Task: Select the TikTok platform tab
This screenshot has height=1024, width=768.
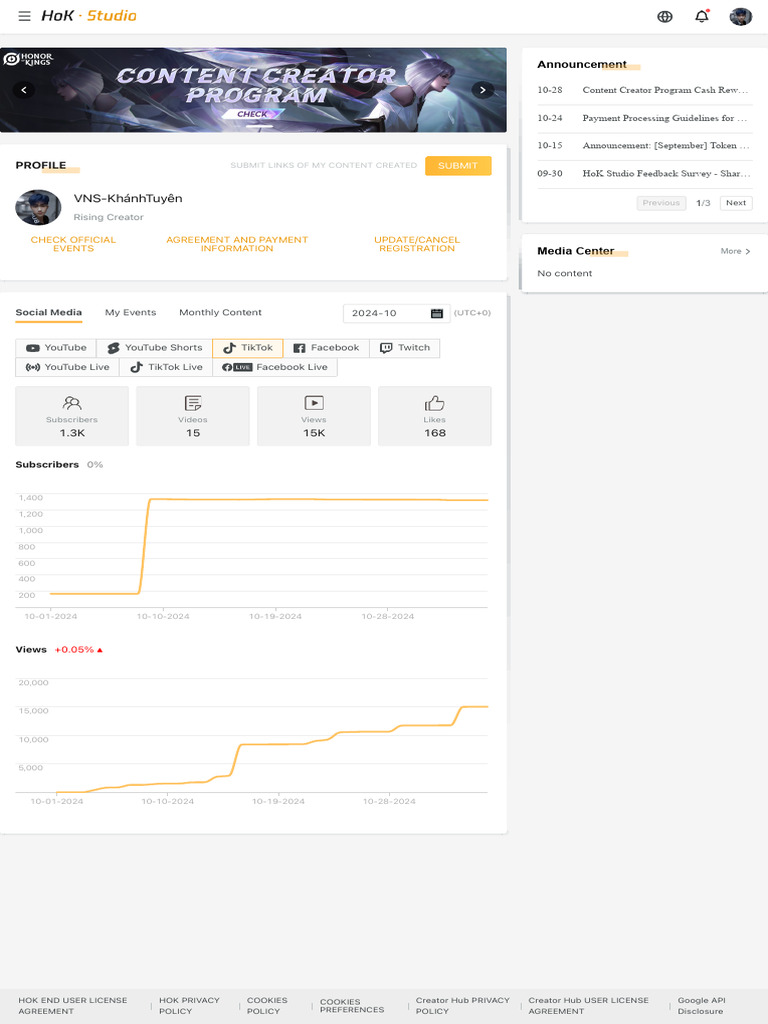Action: pos(248,347)
